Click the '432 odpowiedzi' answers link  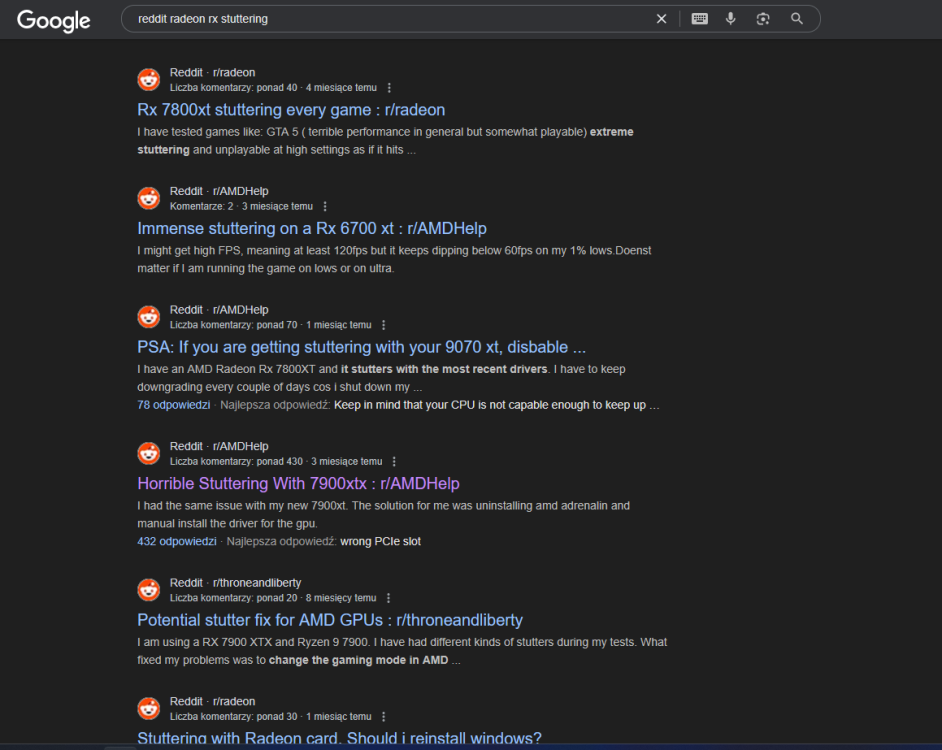[x=176, y=540]
